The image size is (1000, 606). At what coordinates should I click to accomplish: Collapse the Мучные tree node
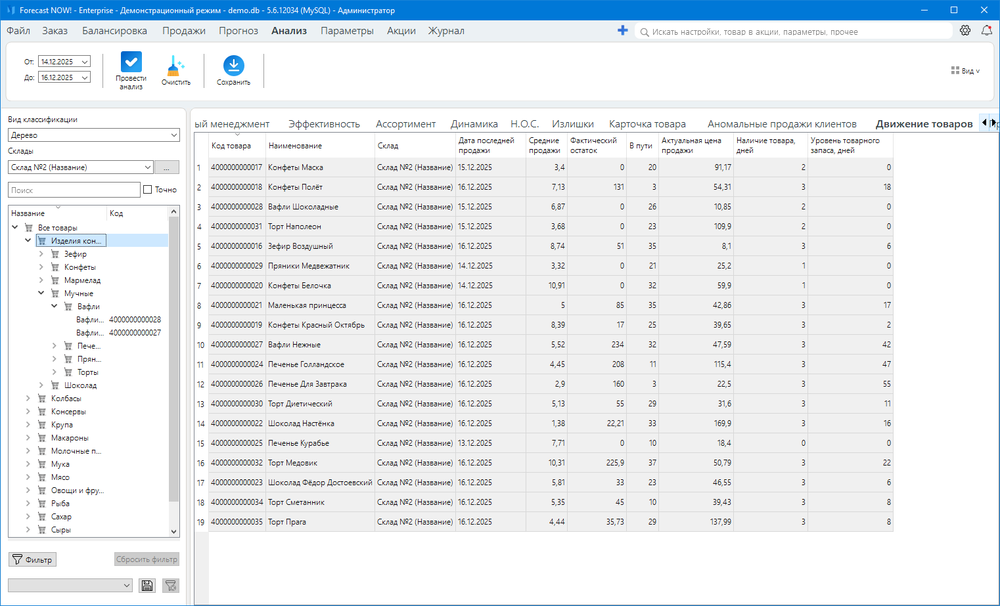pyautogui.click(x=41, y=293)
